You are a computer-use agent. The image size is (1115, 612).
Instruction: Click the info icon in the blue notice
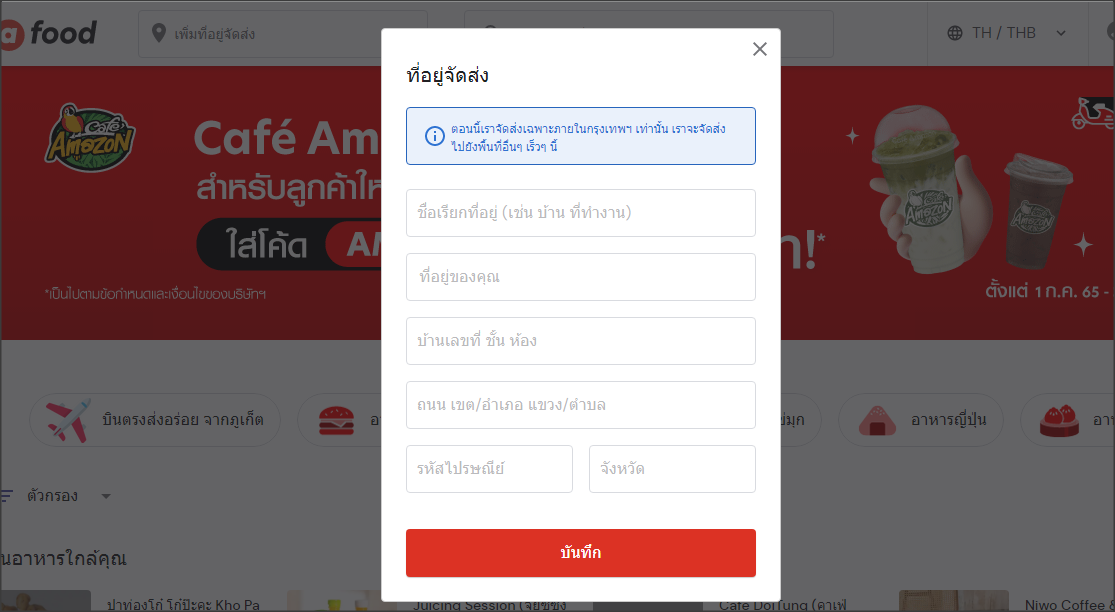coord(434,136)
